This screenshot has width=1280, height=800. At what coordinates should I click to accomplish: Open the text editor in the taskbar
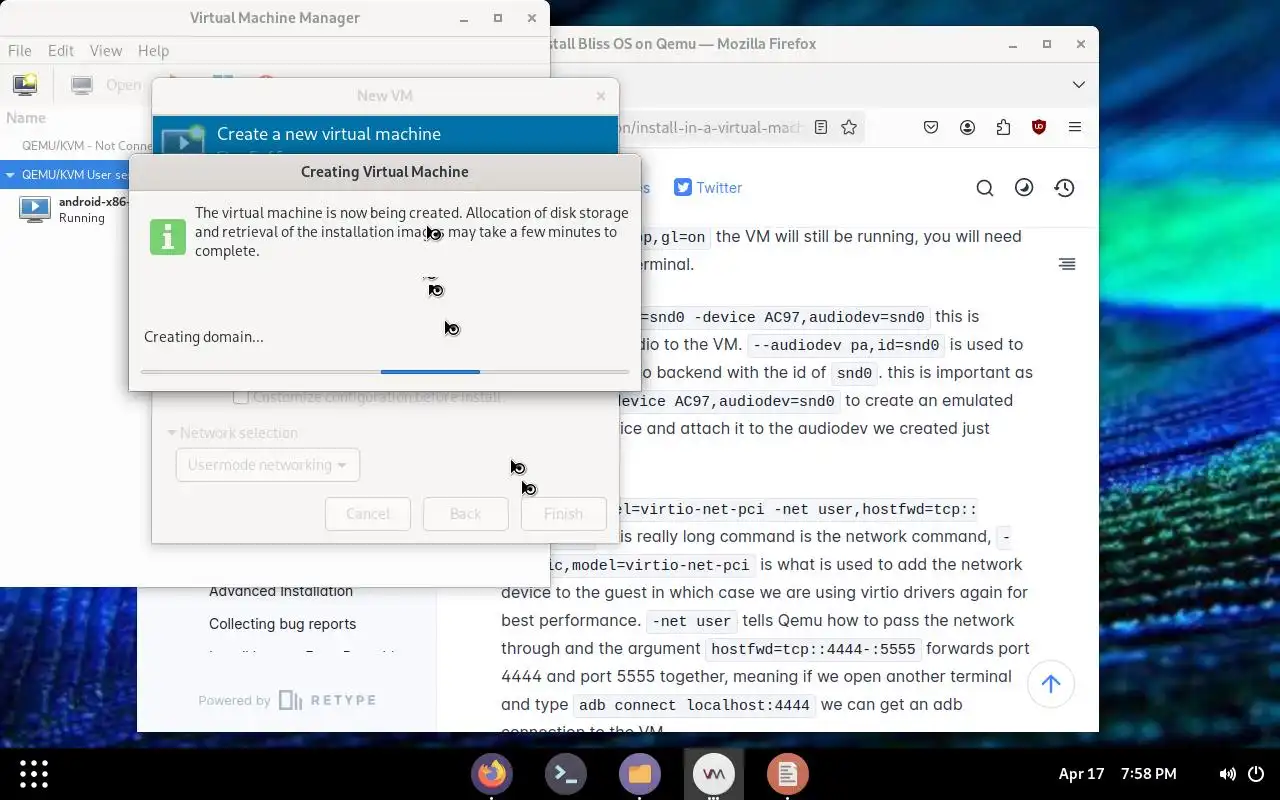(x=788, y=773)
